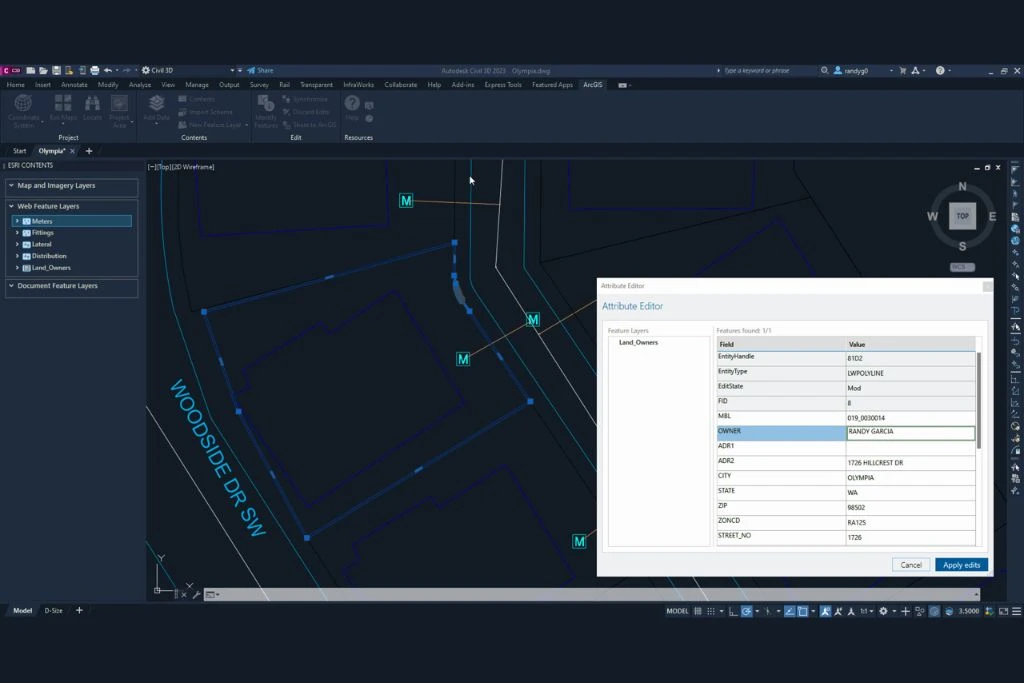The height and width of the screenshot is (683, 1024).
Task: Click the TOP face of the ViewCube
Action: (963, 216)
